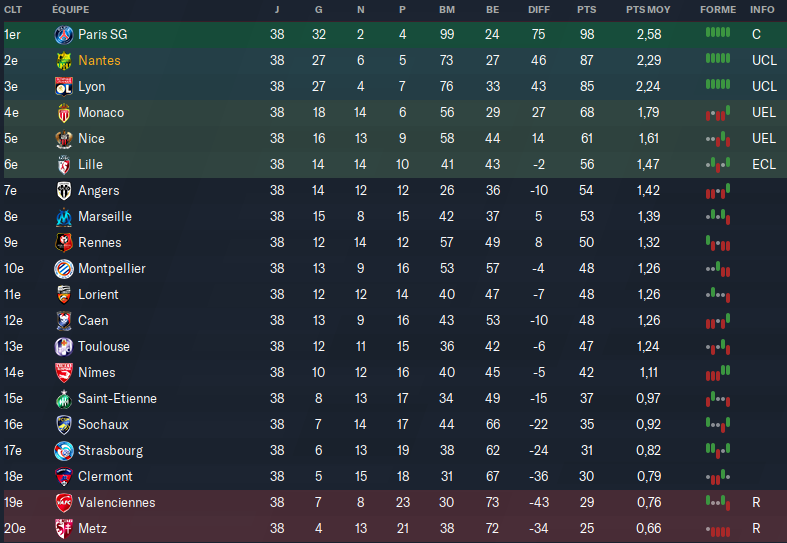This screenshot has width=787, height=543.
Task: Click the Toulouse row name
Action: (x=104, y=347)
